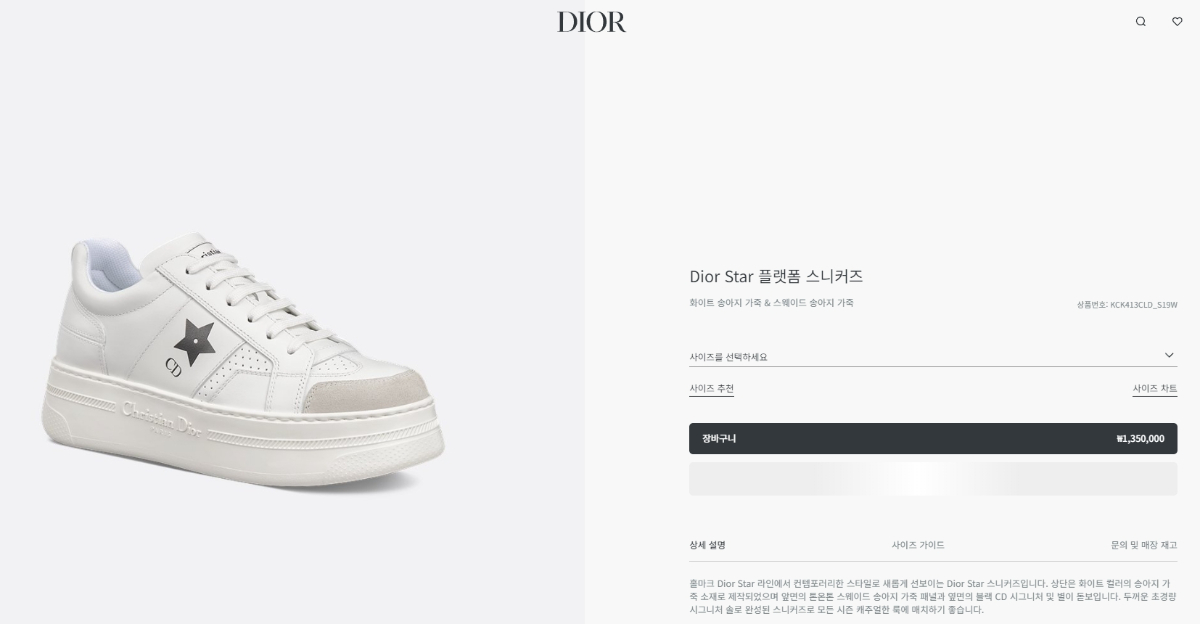Click the product description paragraph
This screenshot has height=624, width=1200.
(x=933, y=595)
